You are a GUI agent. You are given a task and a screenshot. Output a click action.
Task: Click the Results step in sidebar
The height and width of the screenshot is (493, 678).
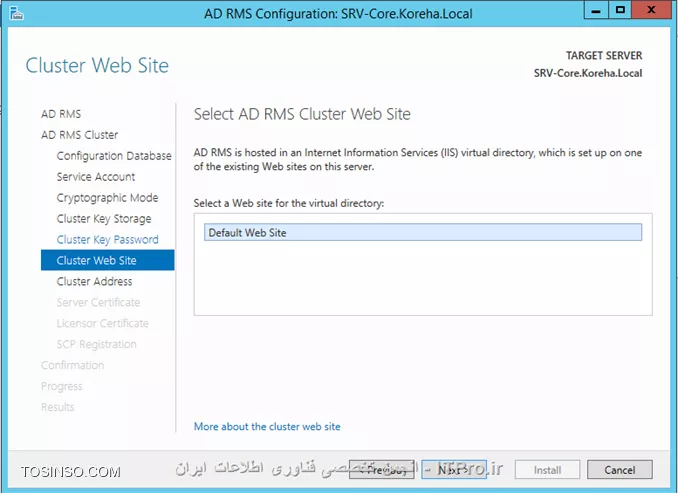pos(58,407)
